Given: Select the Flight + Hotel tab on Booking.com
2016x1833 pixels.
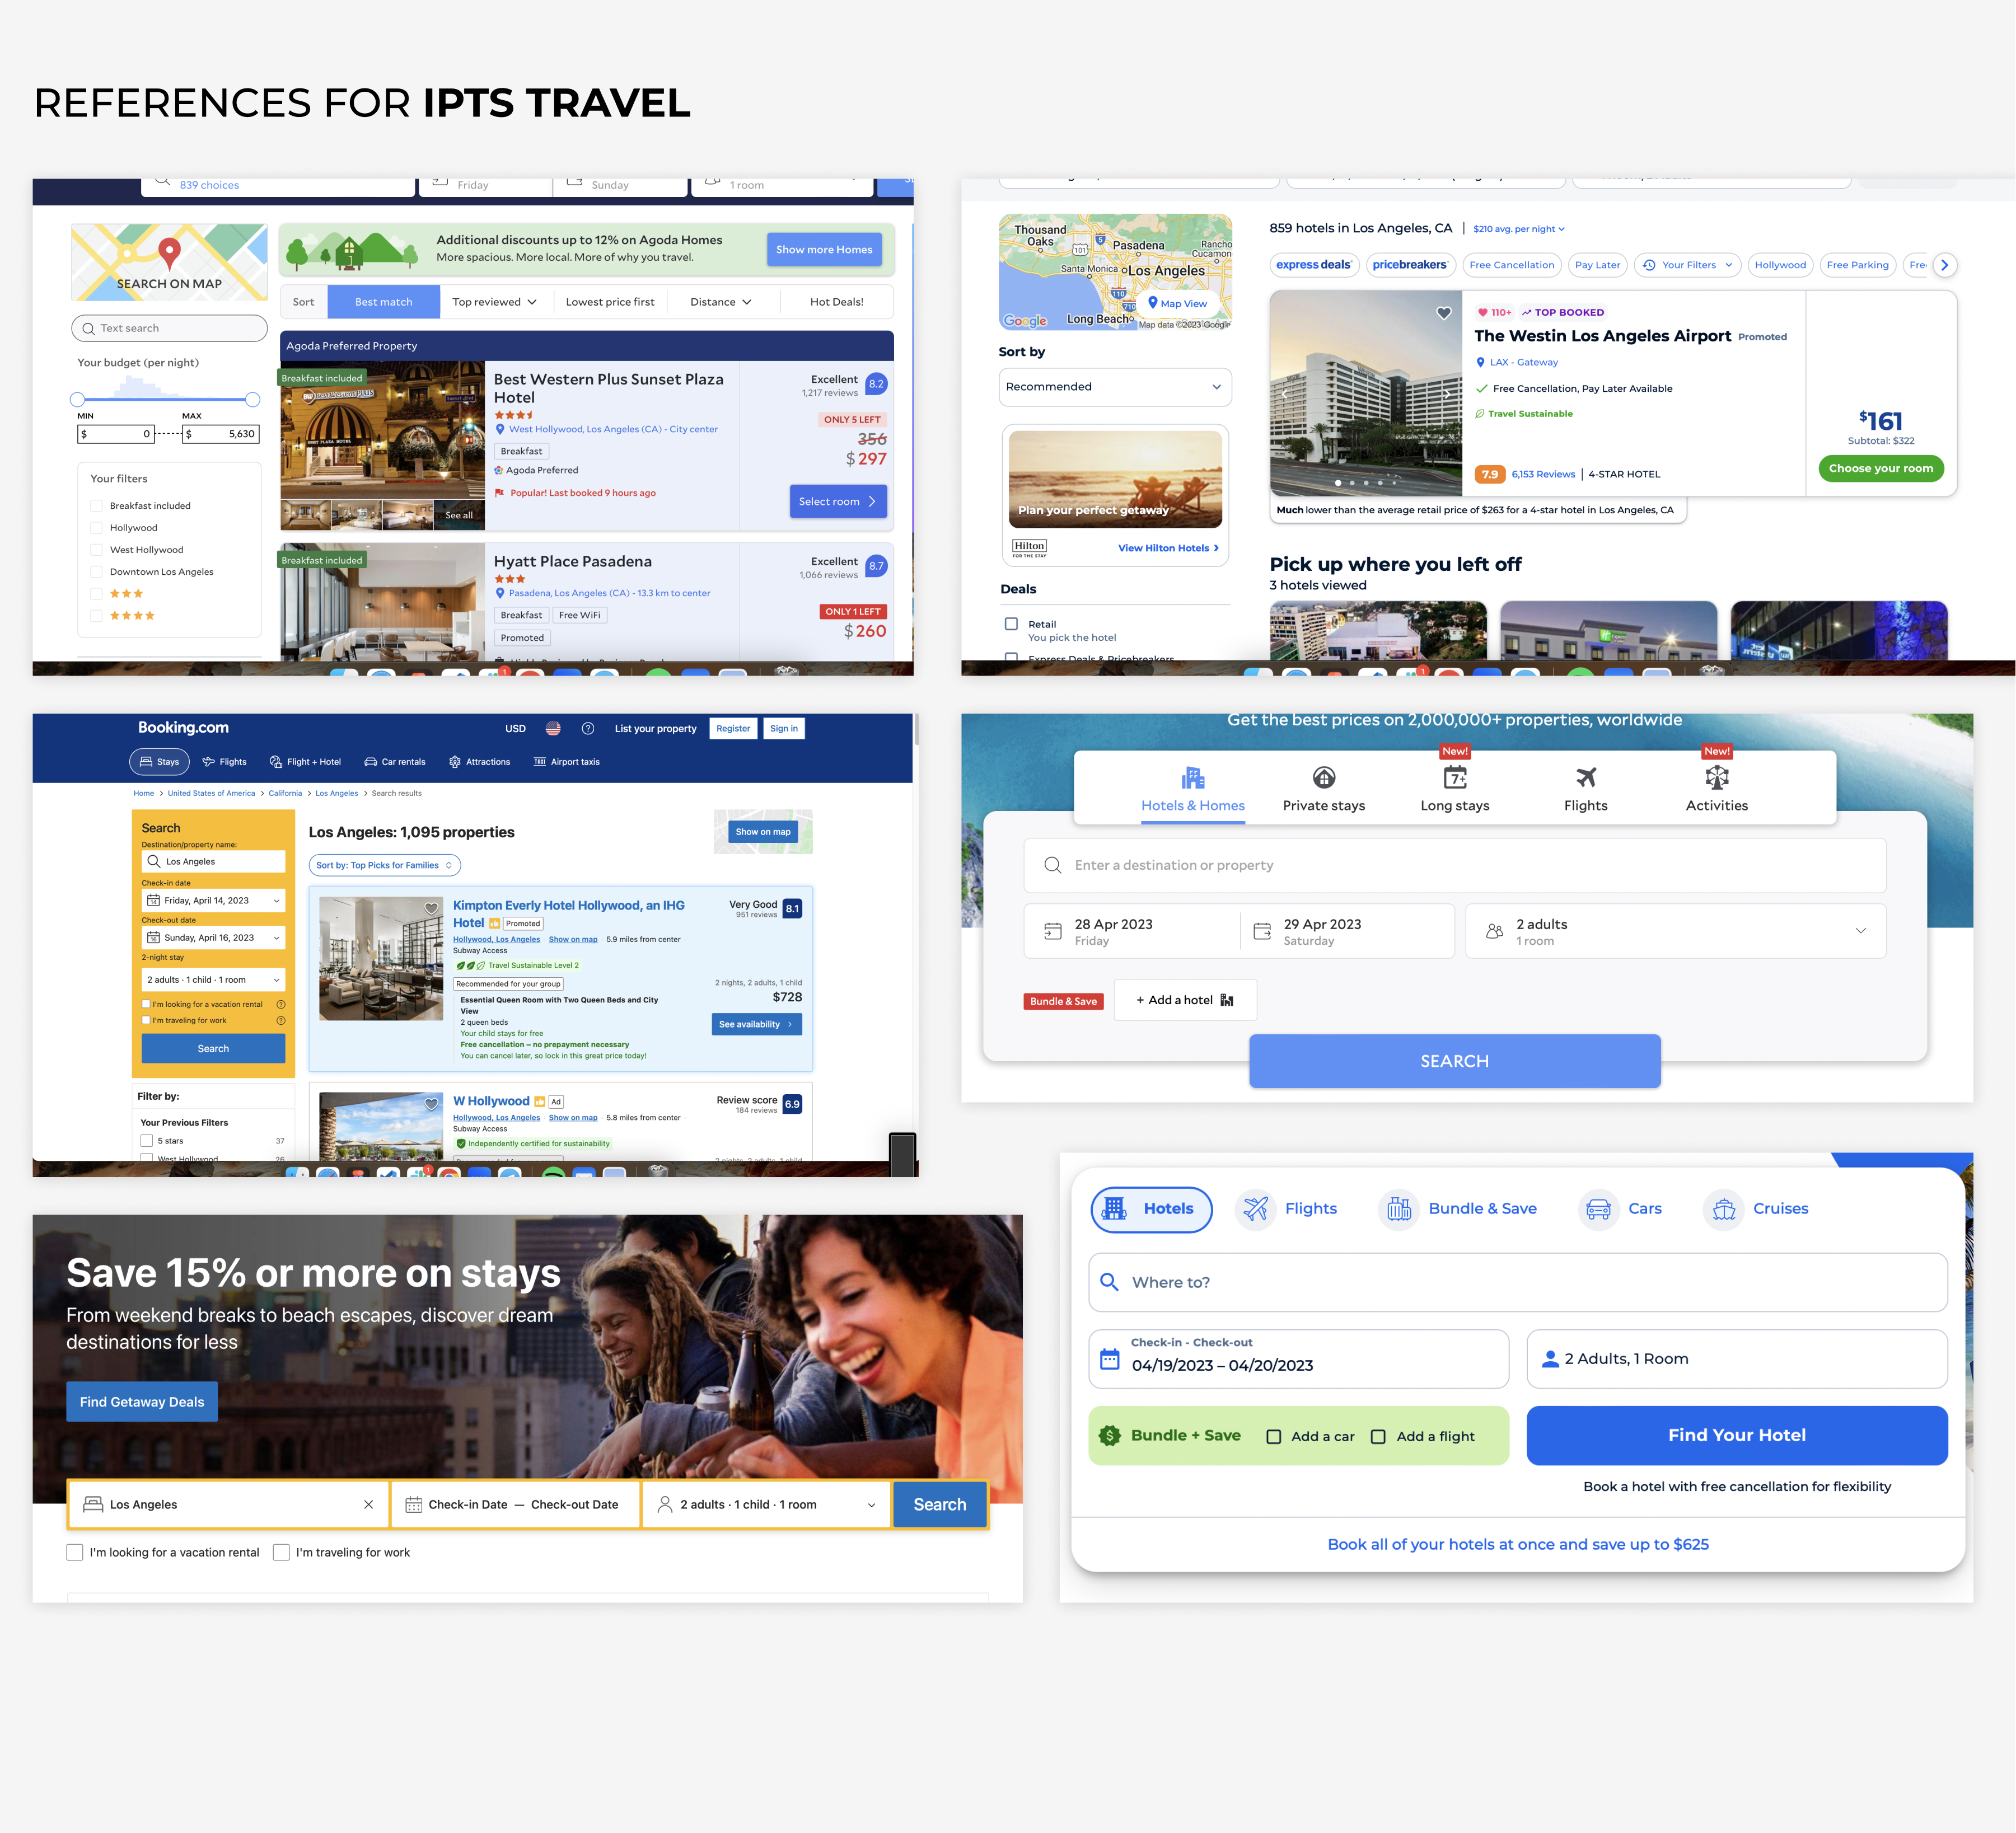Looking at the screenshot, I should pyautogui.click(x=305, y=762).
